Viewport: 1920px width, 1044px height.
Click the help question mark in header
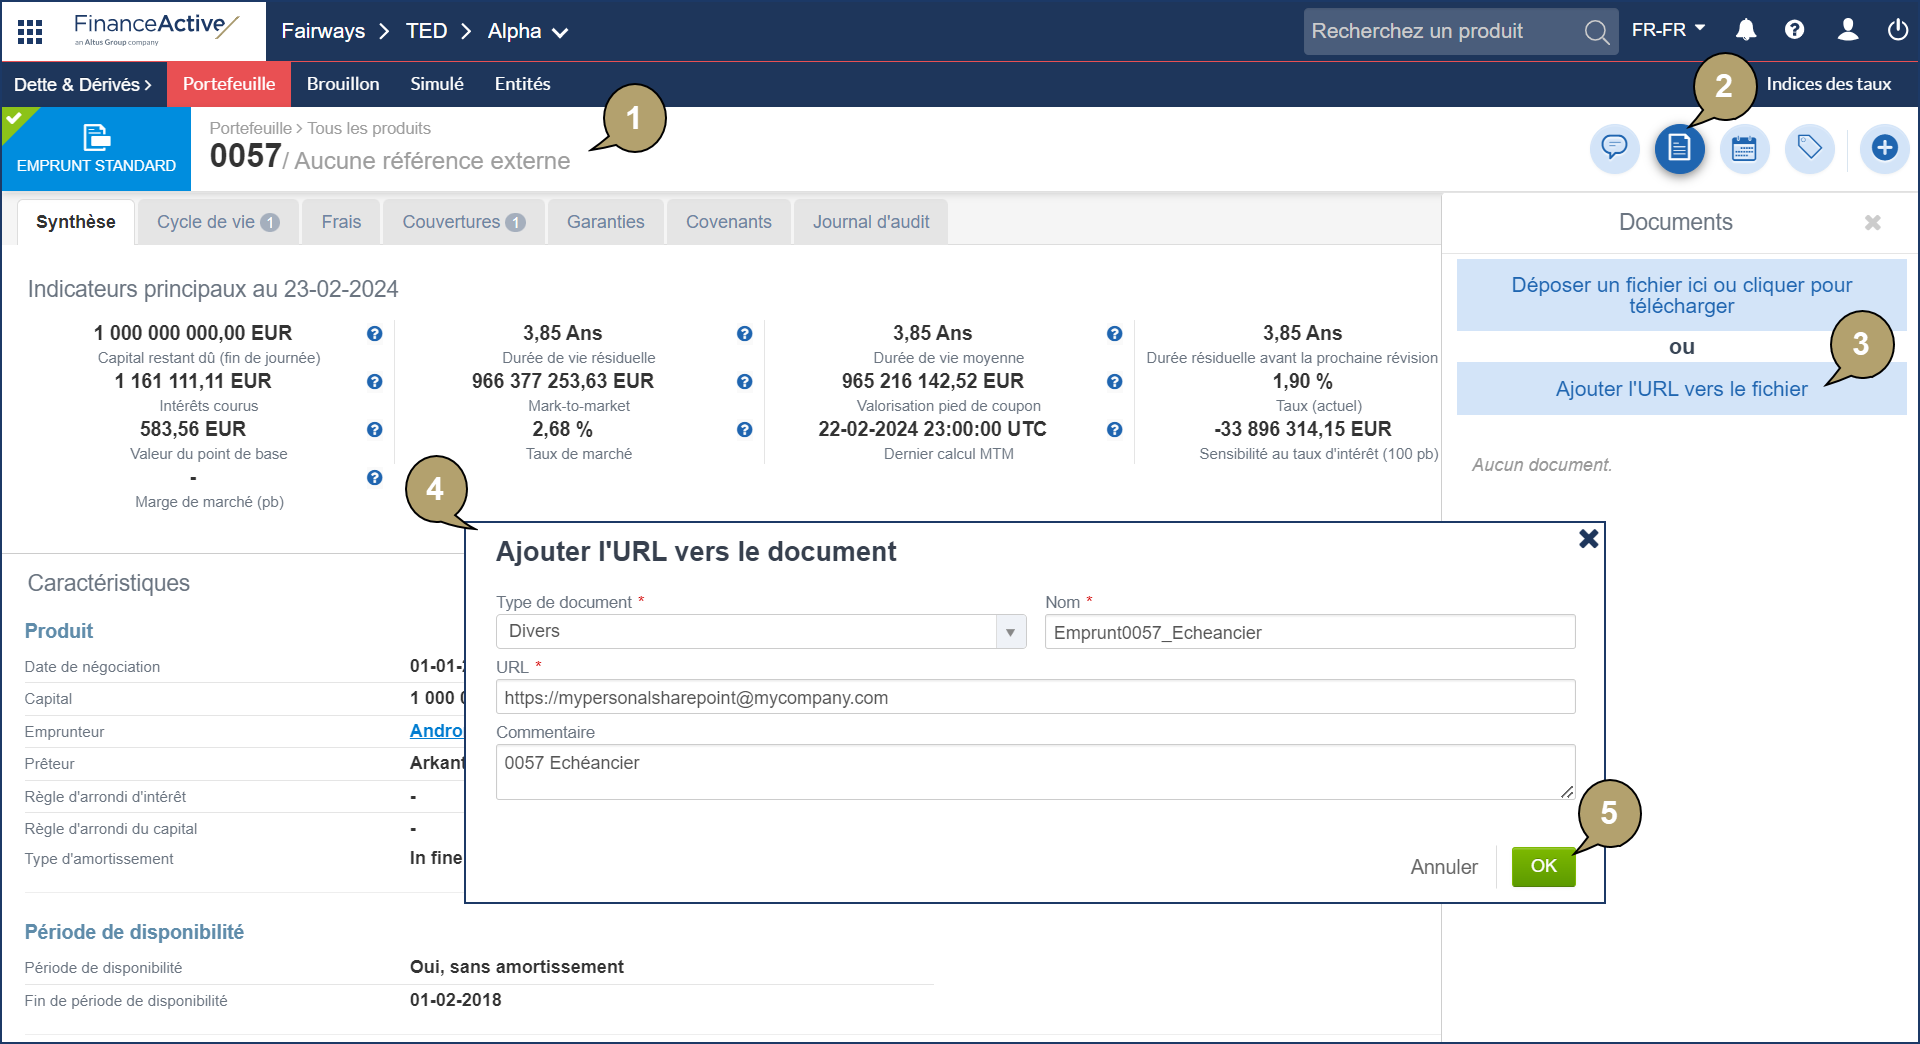pyautogui.click(x=1795, y=30)
